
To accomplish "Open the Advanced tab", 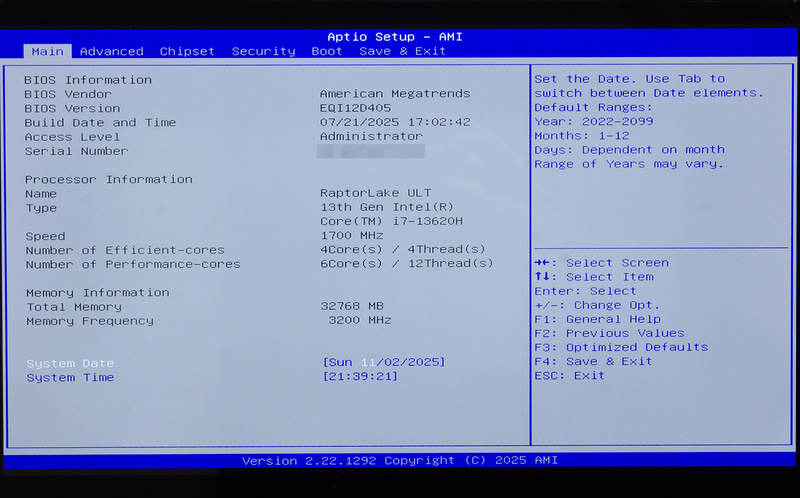I will 112,52.
